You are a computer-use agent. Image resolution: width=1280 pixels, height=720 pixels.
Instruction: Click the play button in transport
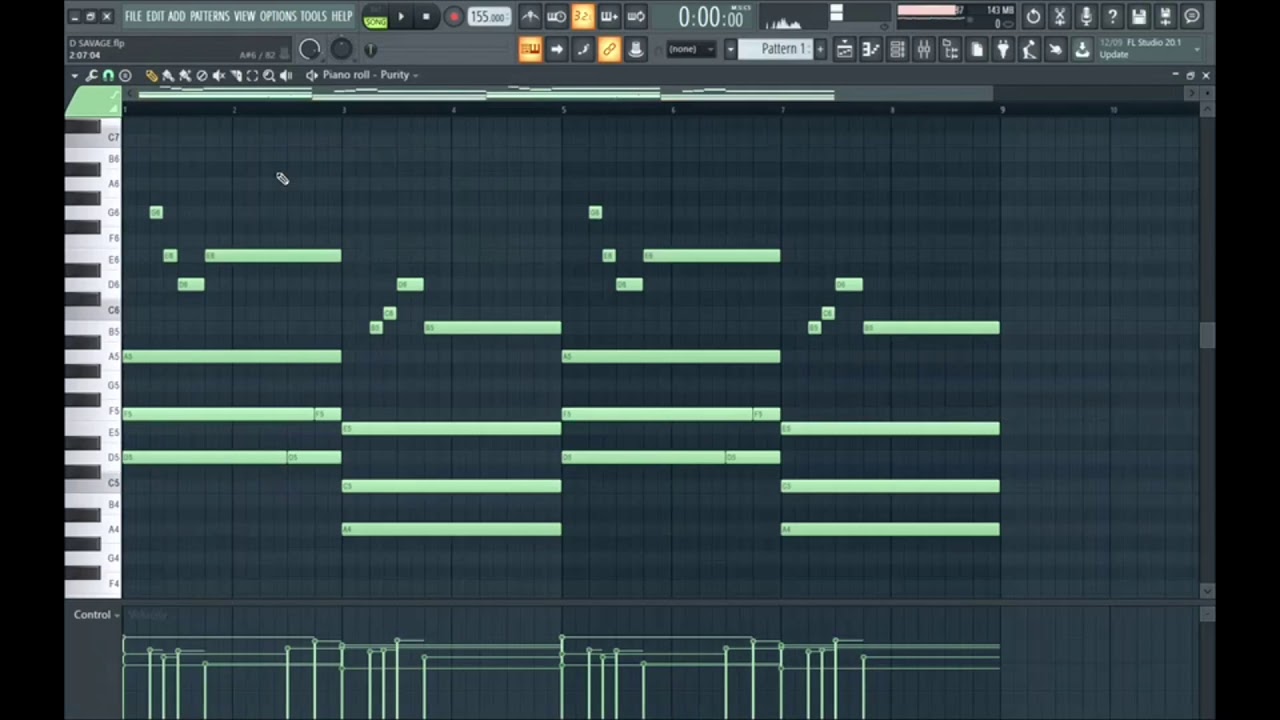point(401,17)
